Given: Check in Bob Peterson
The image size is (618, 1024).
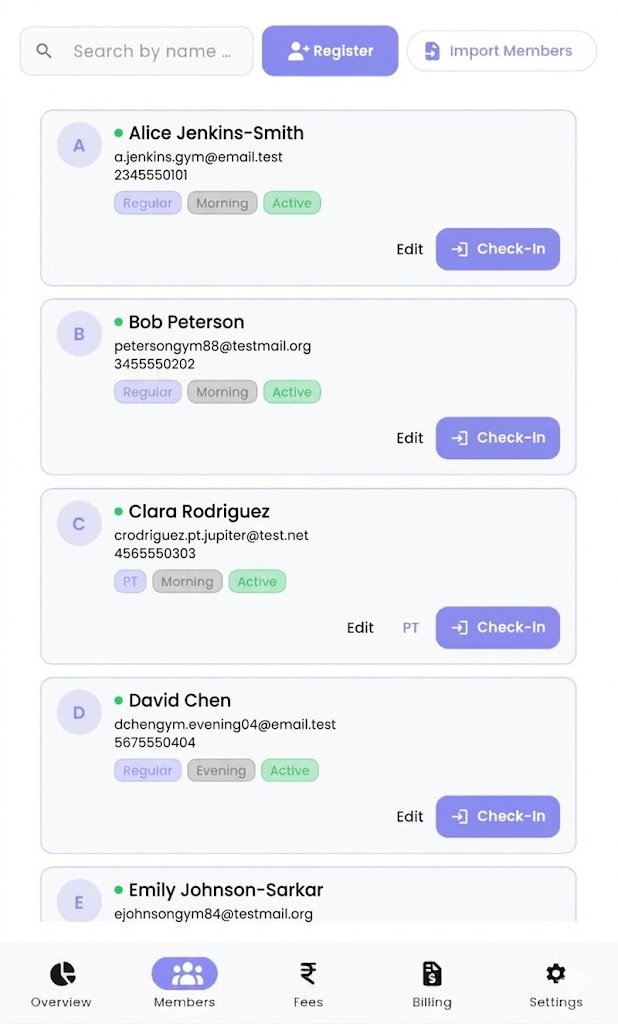Looking at the screenshot, I should (x=497, y=438).
